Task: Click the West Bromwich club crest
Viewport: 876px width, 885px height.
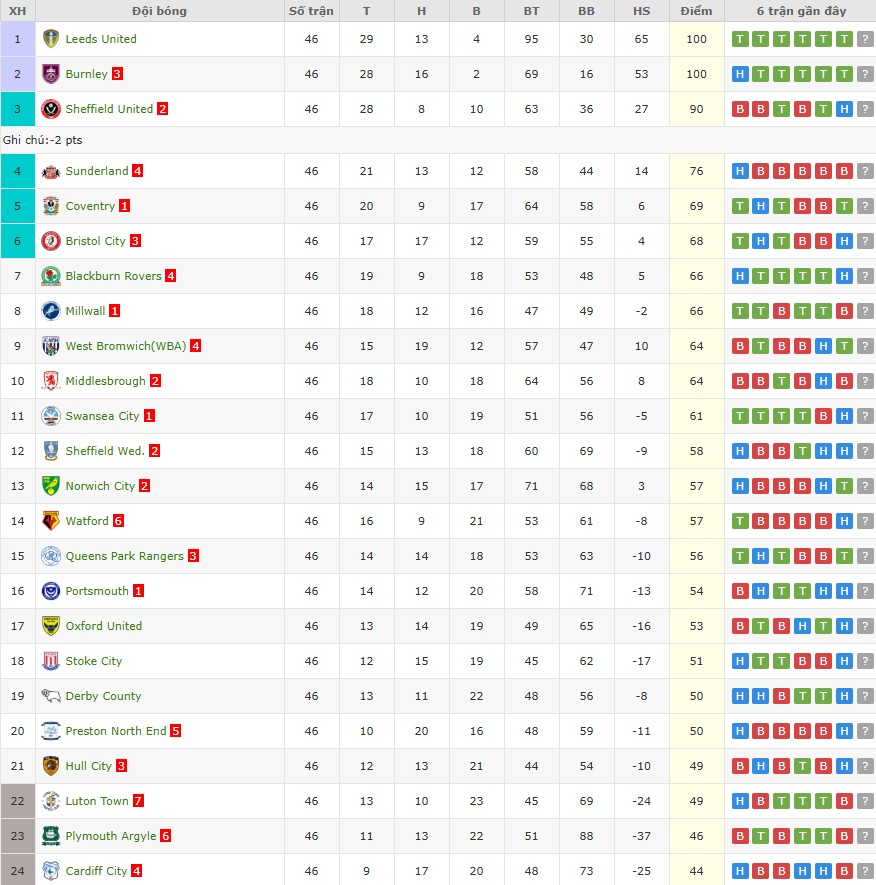Action: click(51, 346)
